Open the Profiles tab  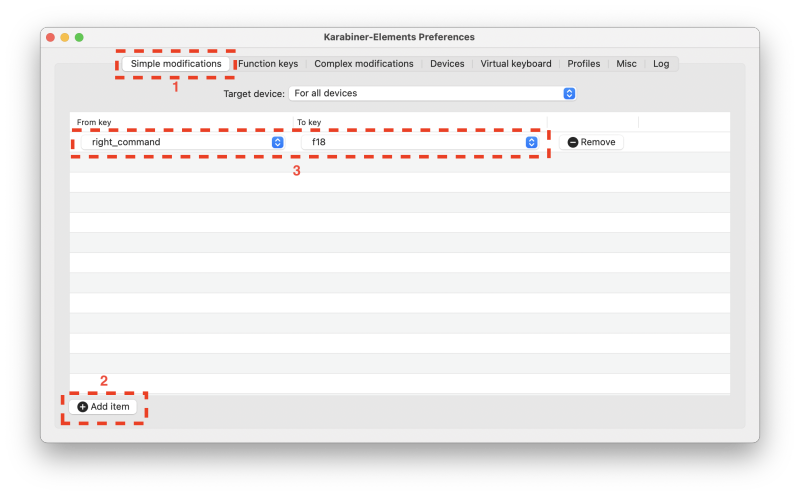584,64
